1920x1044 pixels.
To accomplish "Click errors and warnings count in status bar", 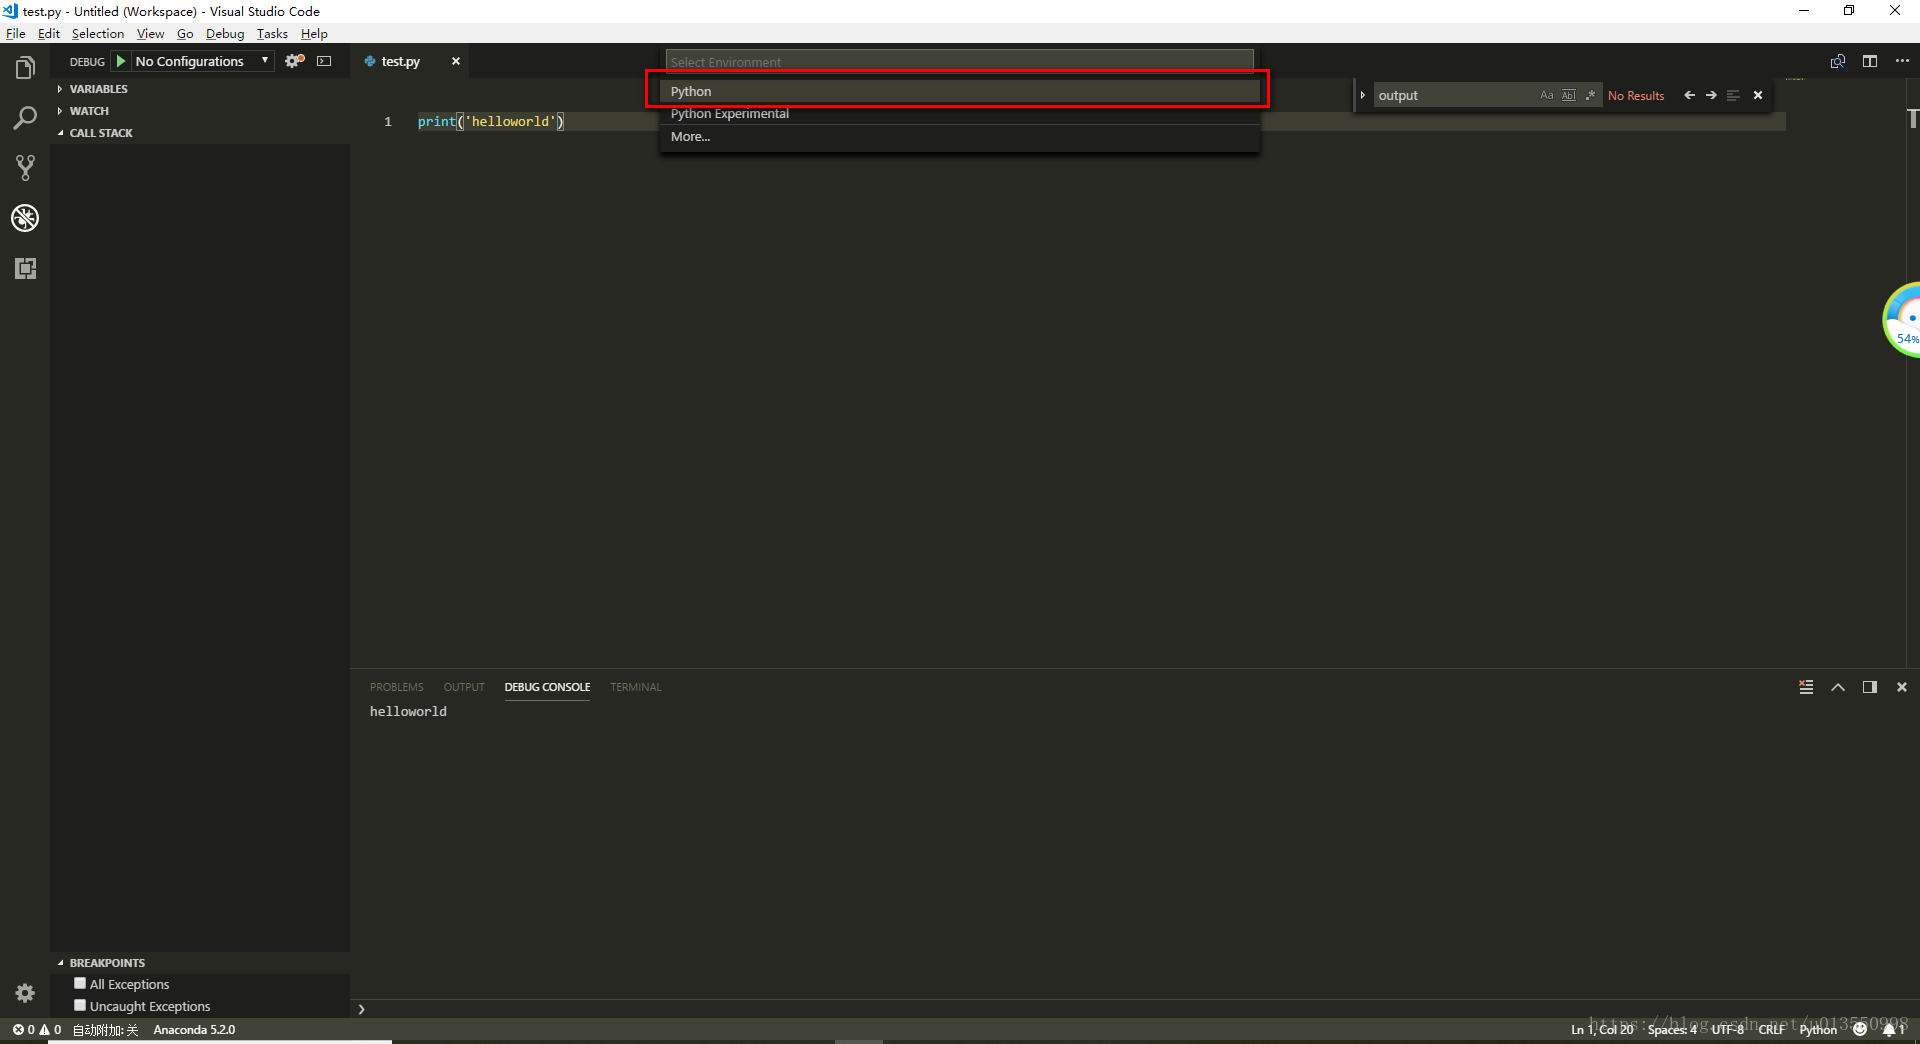I will 36,1029.
